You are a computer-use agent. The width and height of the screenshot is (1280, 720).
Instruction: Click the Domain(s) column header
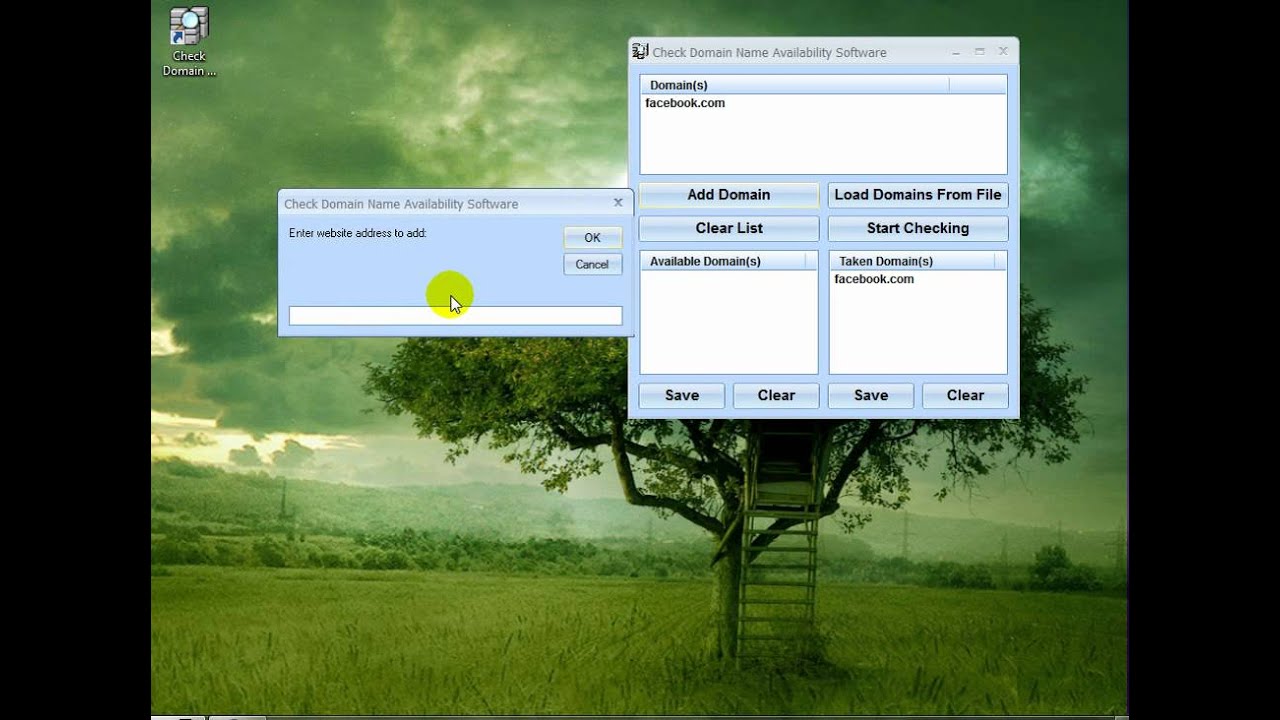pos(795,85)
